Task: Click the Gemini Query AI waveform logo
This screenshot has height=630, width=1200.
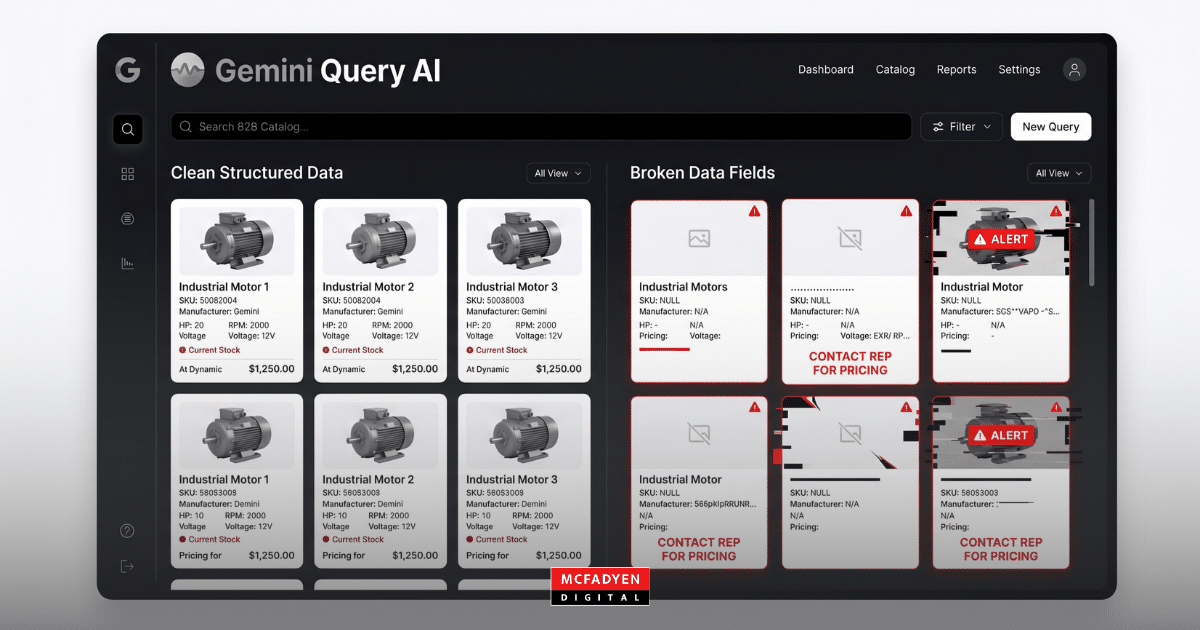Action: click(x=187, y=70)
